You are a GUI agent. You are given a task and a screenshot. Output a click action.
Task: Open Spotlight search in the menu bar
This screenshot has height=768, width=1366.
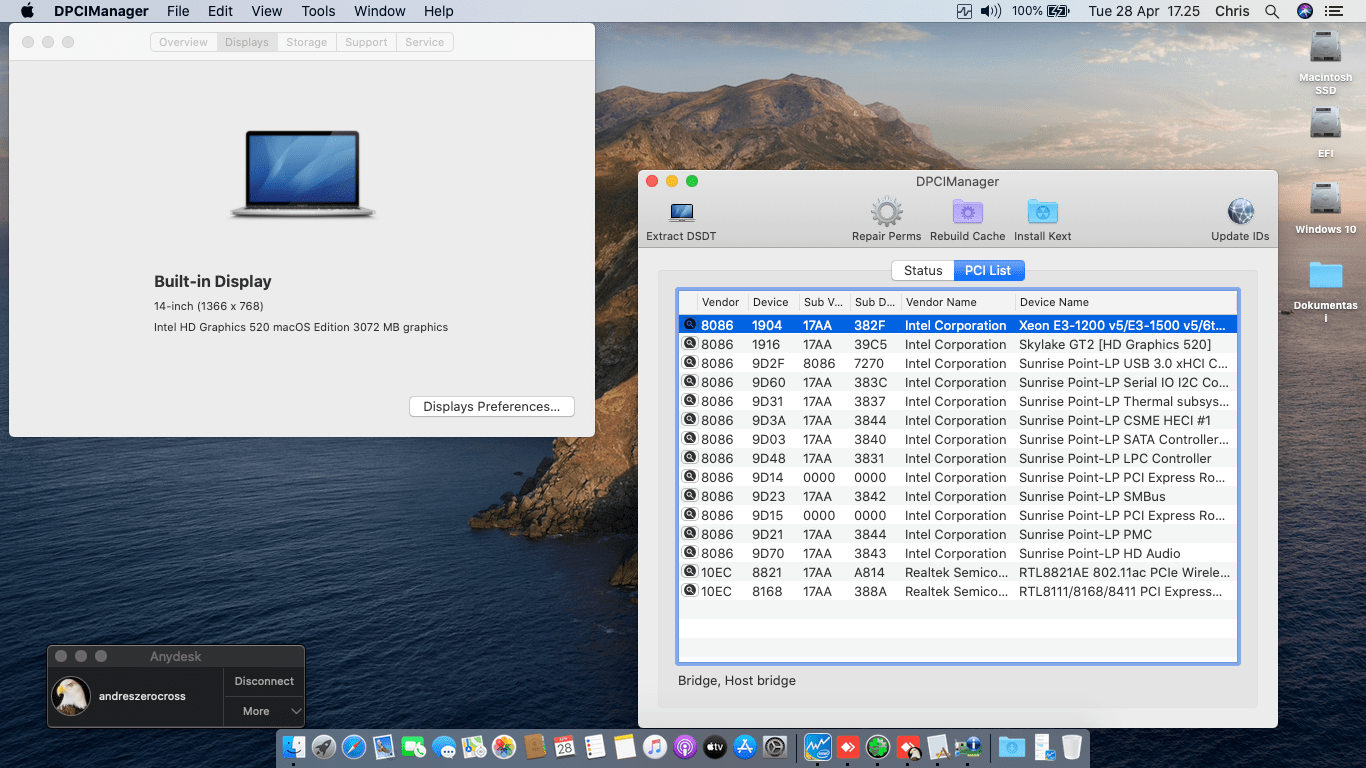(x=1272, y=11)
